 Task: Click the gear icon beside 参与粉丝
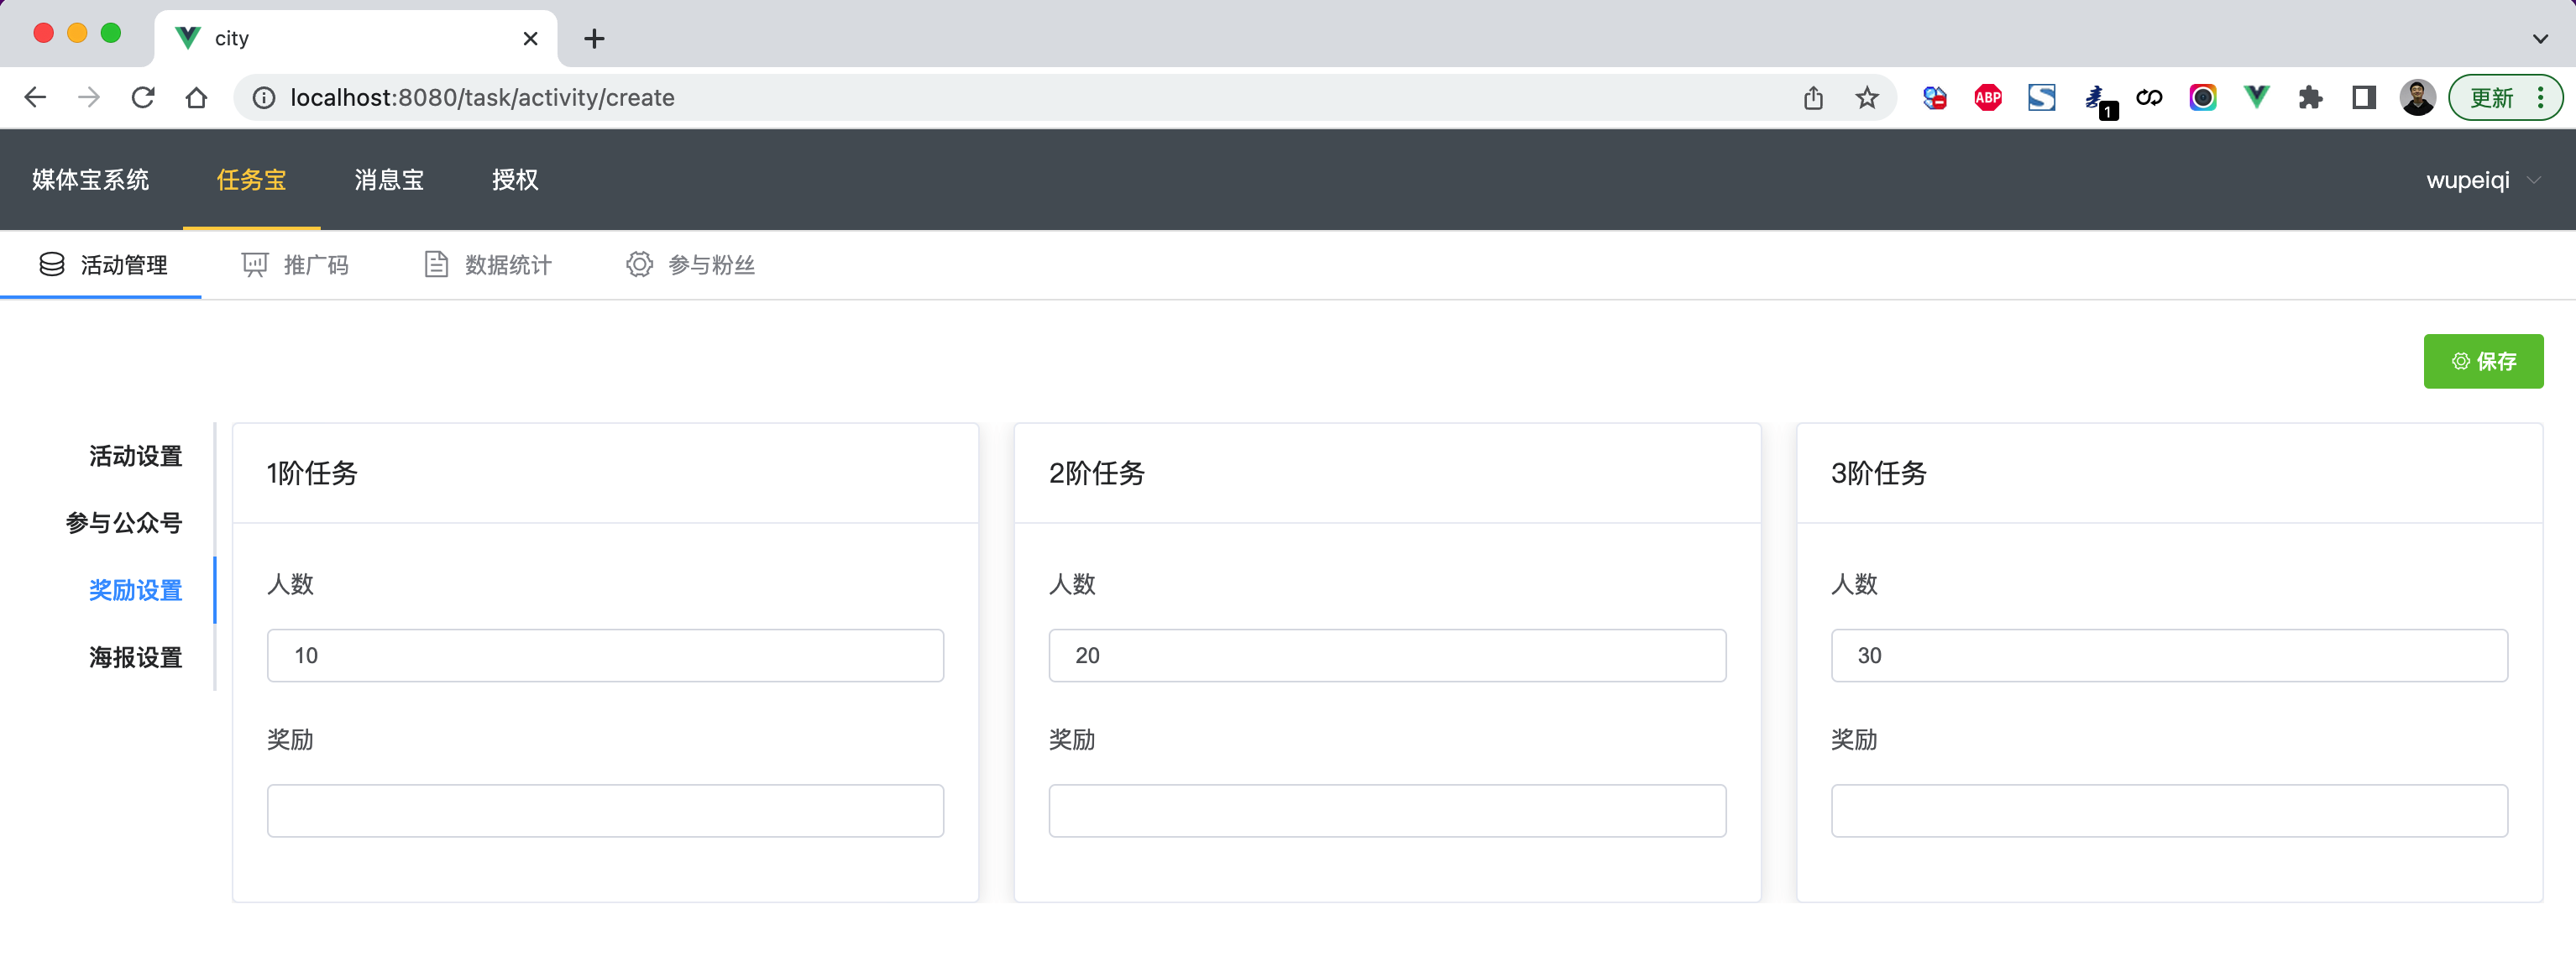(639, 264)
